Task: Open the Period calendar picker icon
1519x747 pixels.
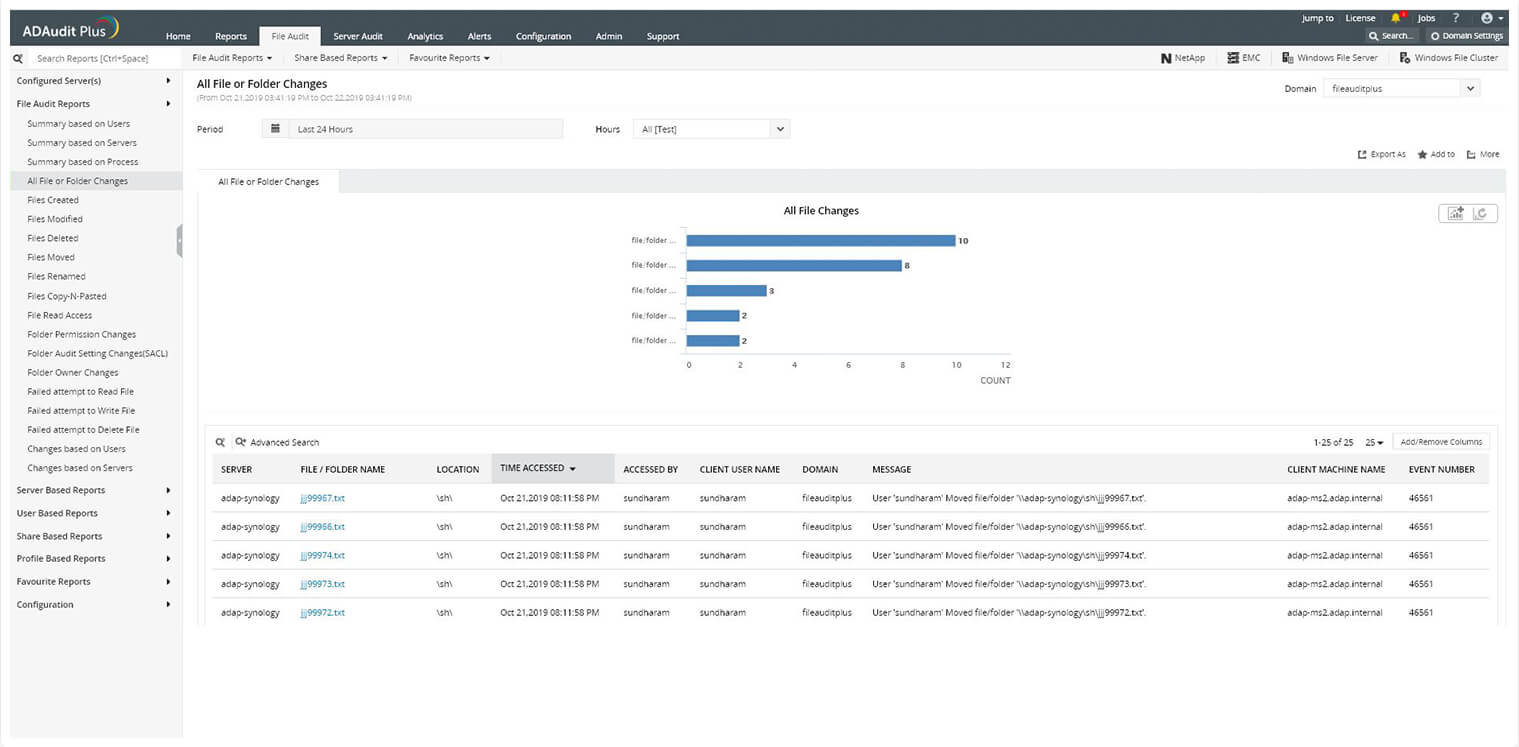Action: [275, 128]
